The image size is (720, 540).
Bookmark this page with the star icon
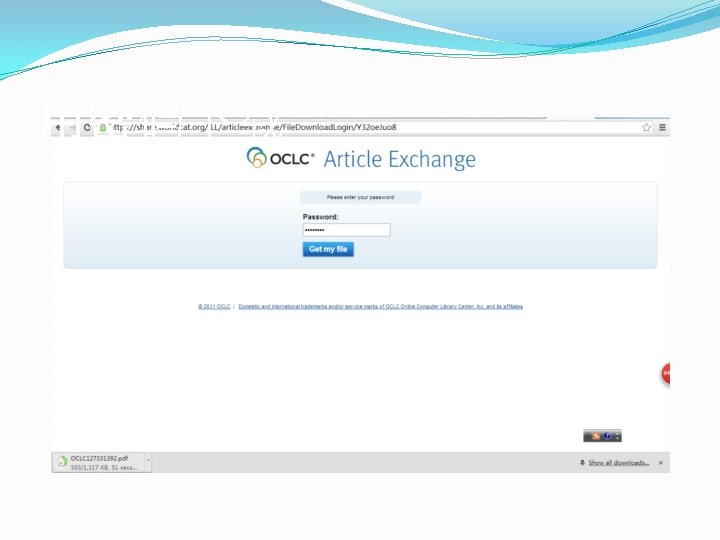647,127
